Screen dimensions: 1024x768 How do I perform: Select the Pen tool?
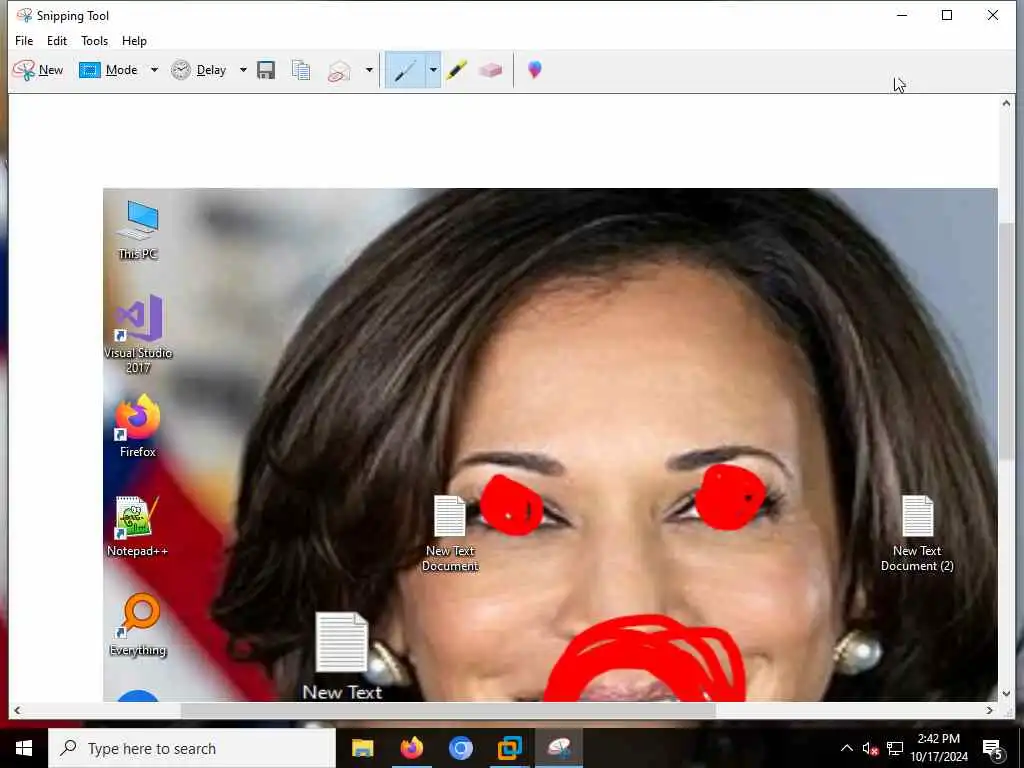405,70
